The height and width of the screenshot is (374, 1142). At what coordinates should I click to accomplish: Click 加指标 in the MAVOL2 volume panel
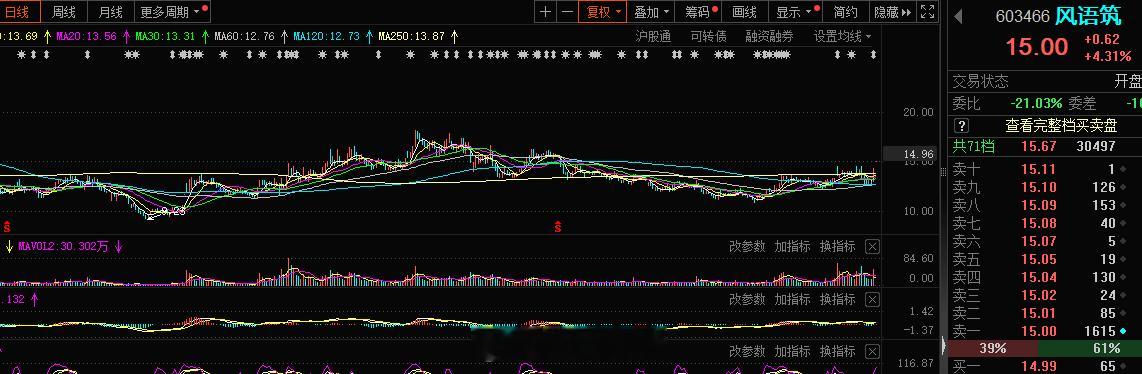click(x=792, y=247)
